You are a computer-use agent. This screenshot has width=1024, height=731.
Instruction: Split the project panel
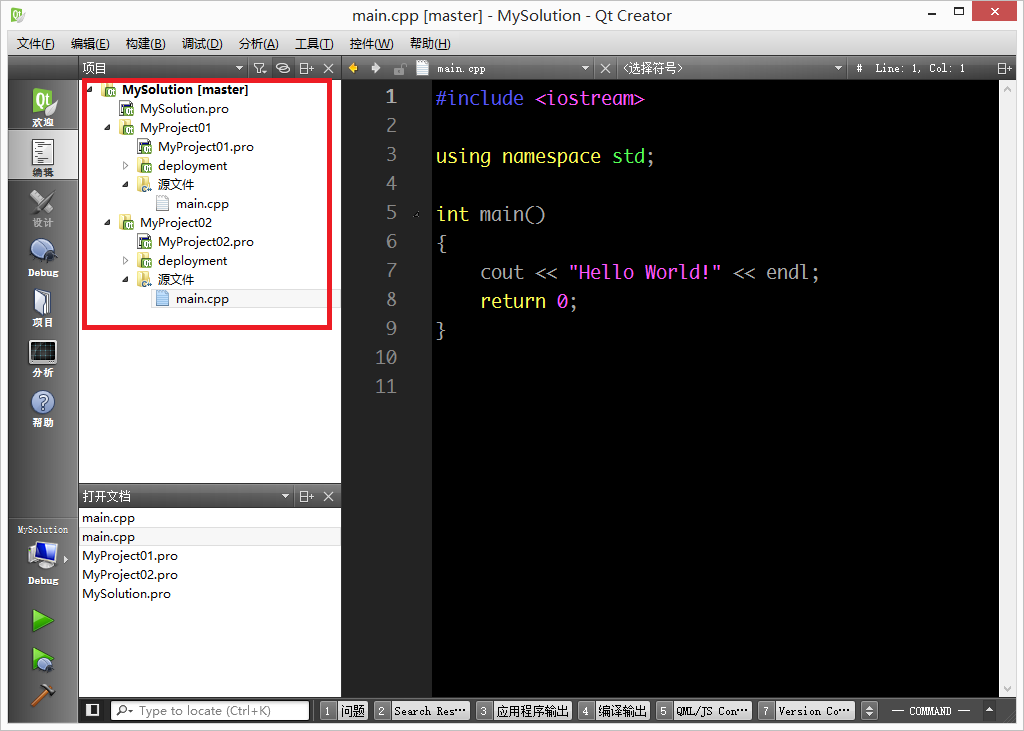coord(306,68)
